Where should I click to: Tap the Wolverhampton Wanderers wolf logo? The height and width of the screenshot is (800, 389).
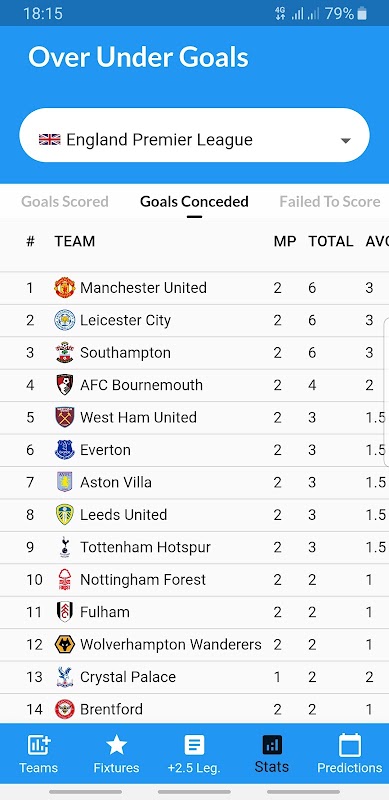tap(65, 644)
